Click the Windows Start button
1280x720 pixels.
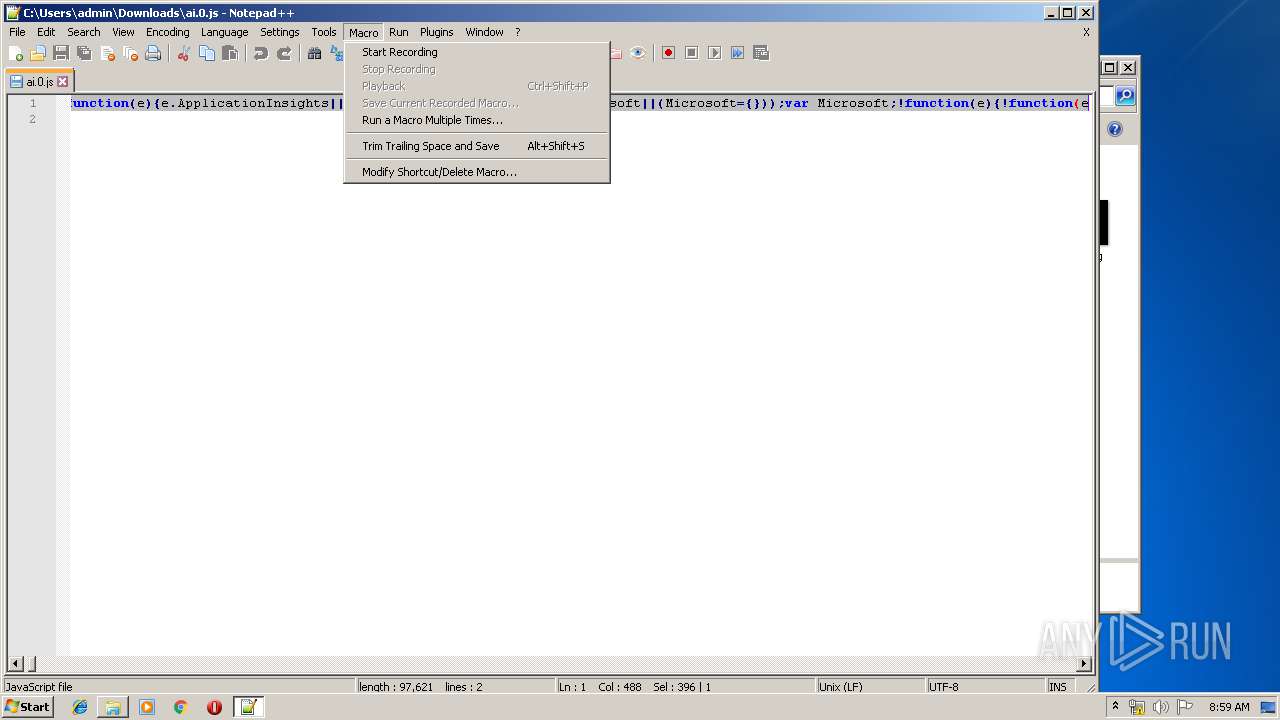coord(27,707)
